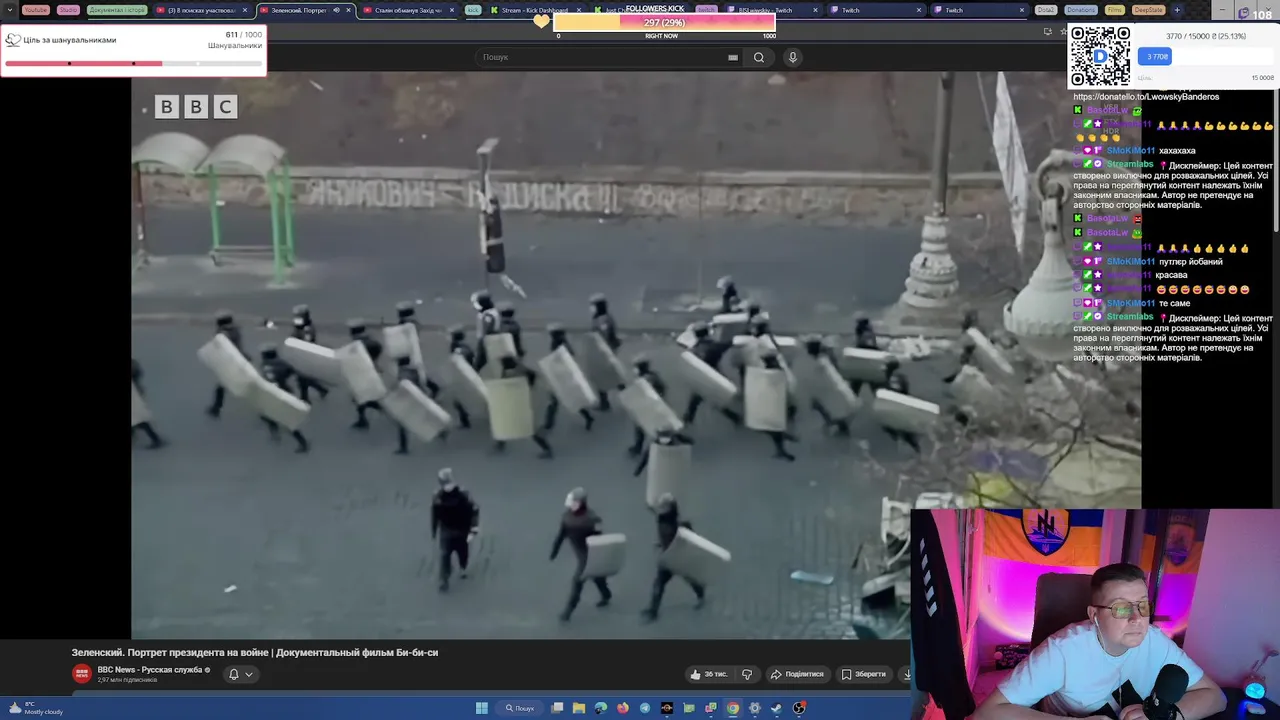Screen dimensions: 1280x720
Task: Activate voice search microphone icon
Action: tap(793, 57)
